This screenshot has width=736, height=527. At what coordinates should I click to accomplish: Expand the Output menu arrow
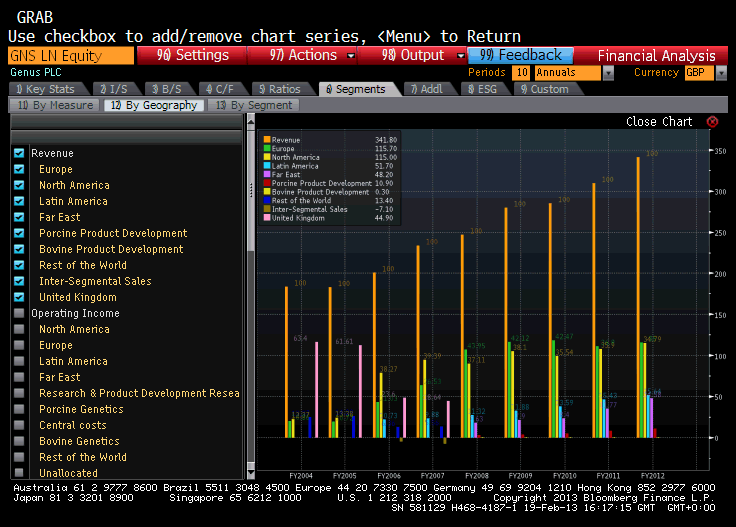click(x=460, y=56)
